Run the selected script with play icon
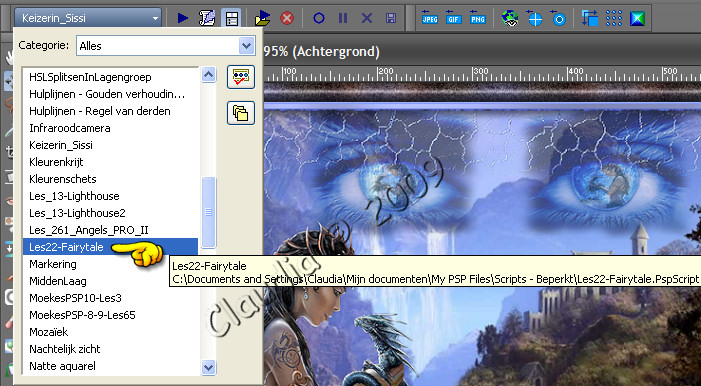701x386 pixels. coord(183,18)
